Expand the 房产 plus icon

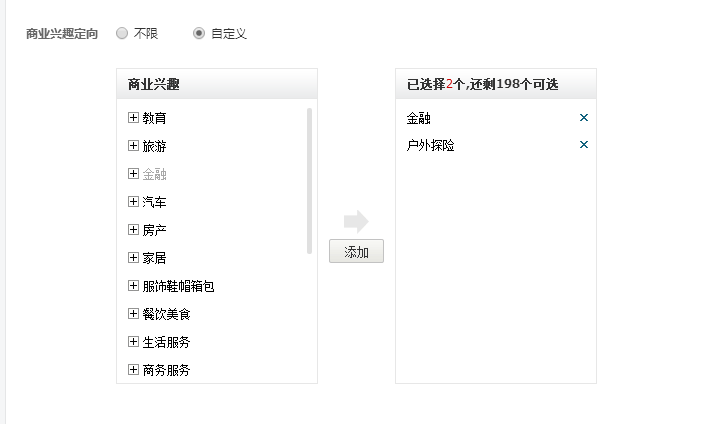click(x=133, y=230)
